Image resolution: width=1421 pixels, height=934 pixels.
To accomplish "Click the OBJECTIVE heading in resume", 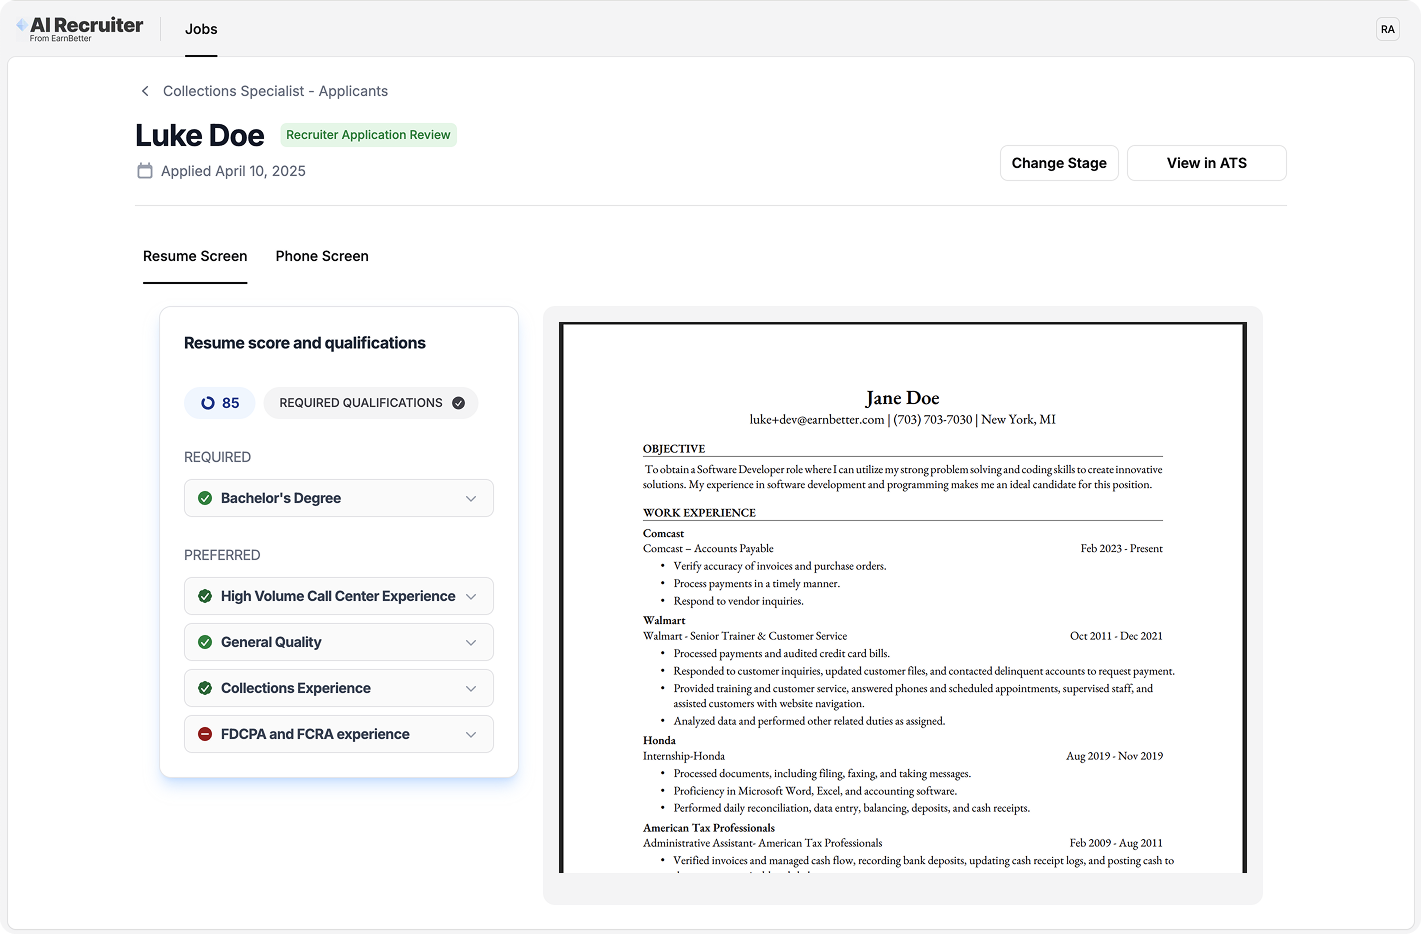I will (674, 449).
